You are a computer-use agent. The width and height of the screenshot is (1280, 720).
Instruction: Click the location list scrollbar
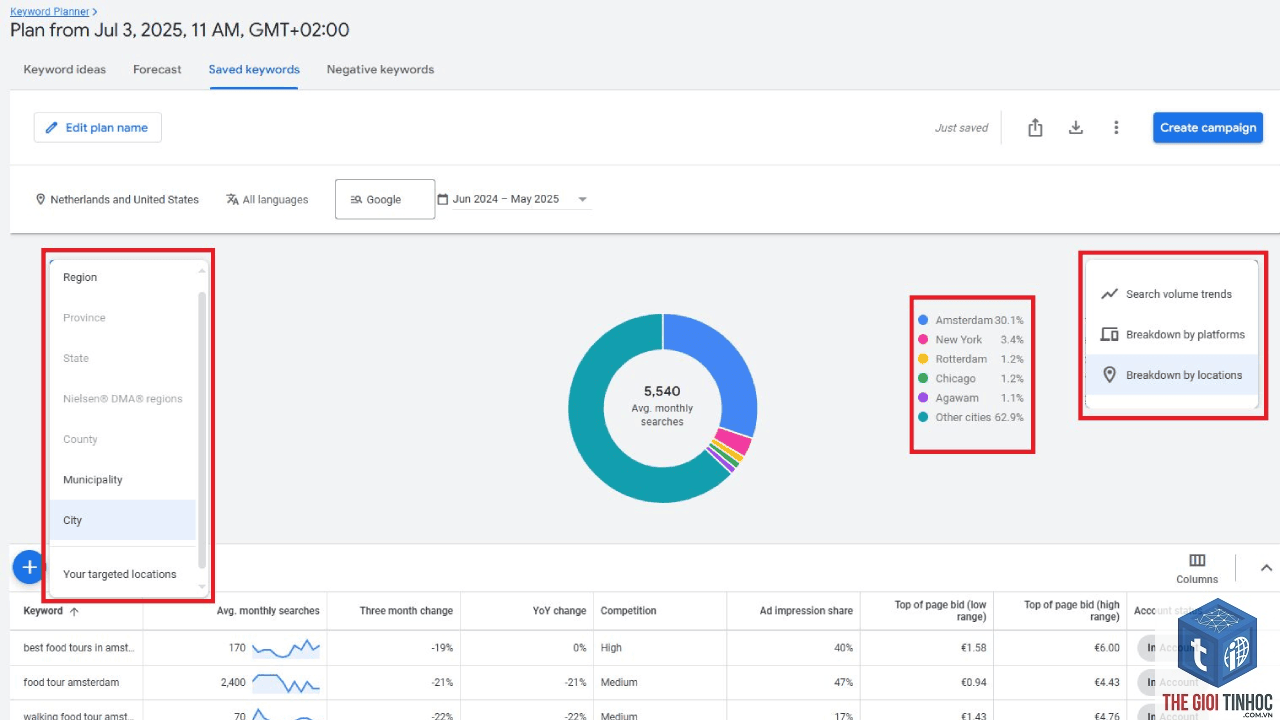tap(202, 430)
